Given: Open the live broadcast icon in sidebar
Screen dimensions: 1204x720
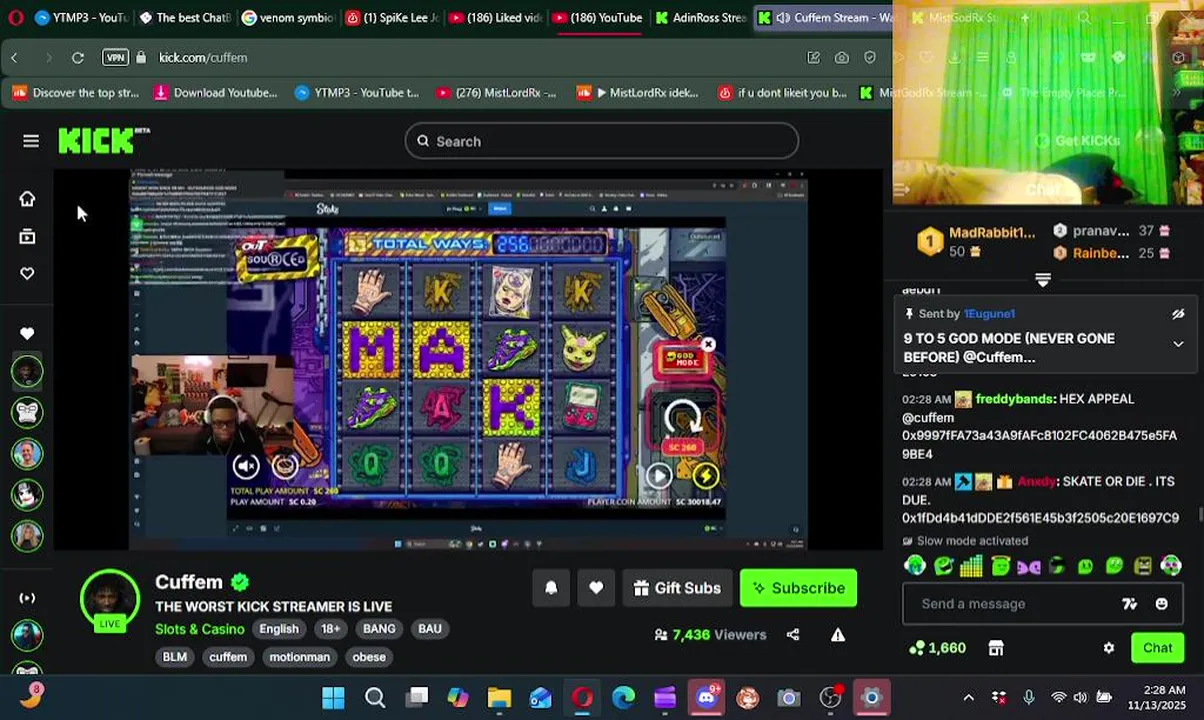Looking at the screenshot, I should pos(27,598).
